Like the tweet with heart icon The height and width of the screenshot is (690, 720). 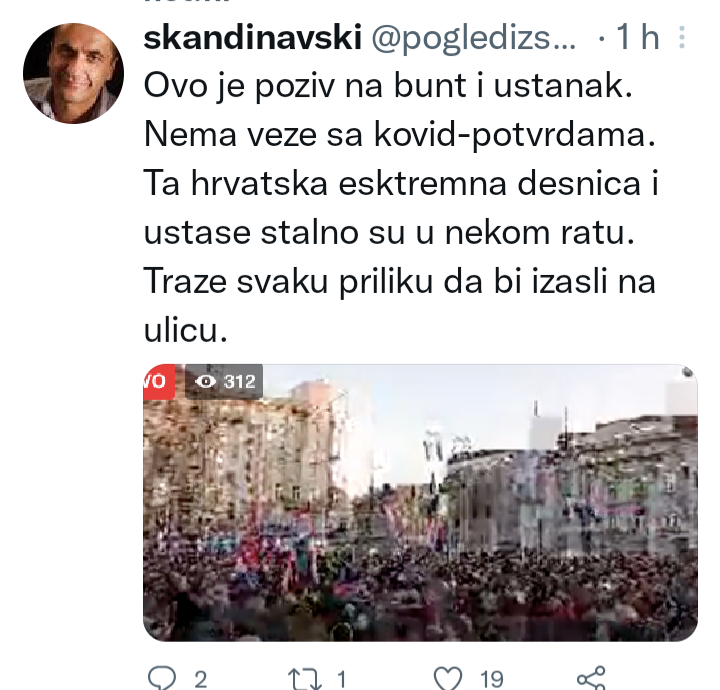point(448,678)
